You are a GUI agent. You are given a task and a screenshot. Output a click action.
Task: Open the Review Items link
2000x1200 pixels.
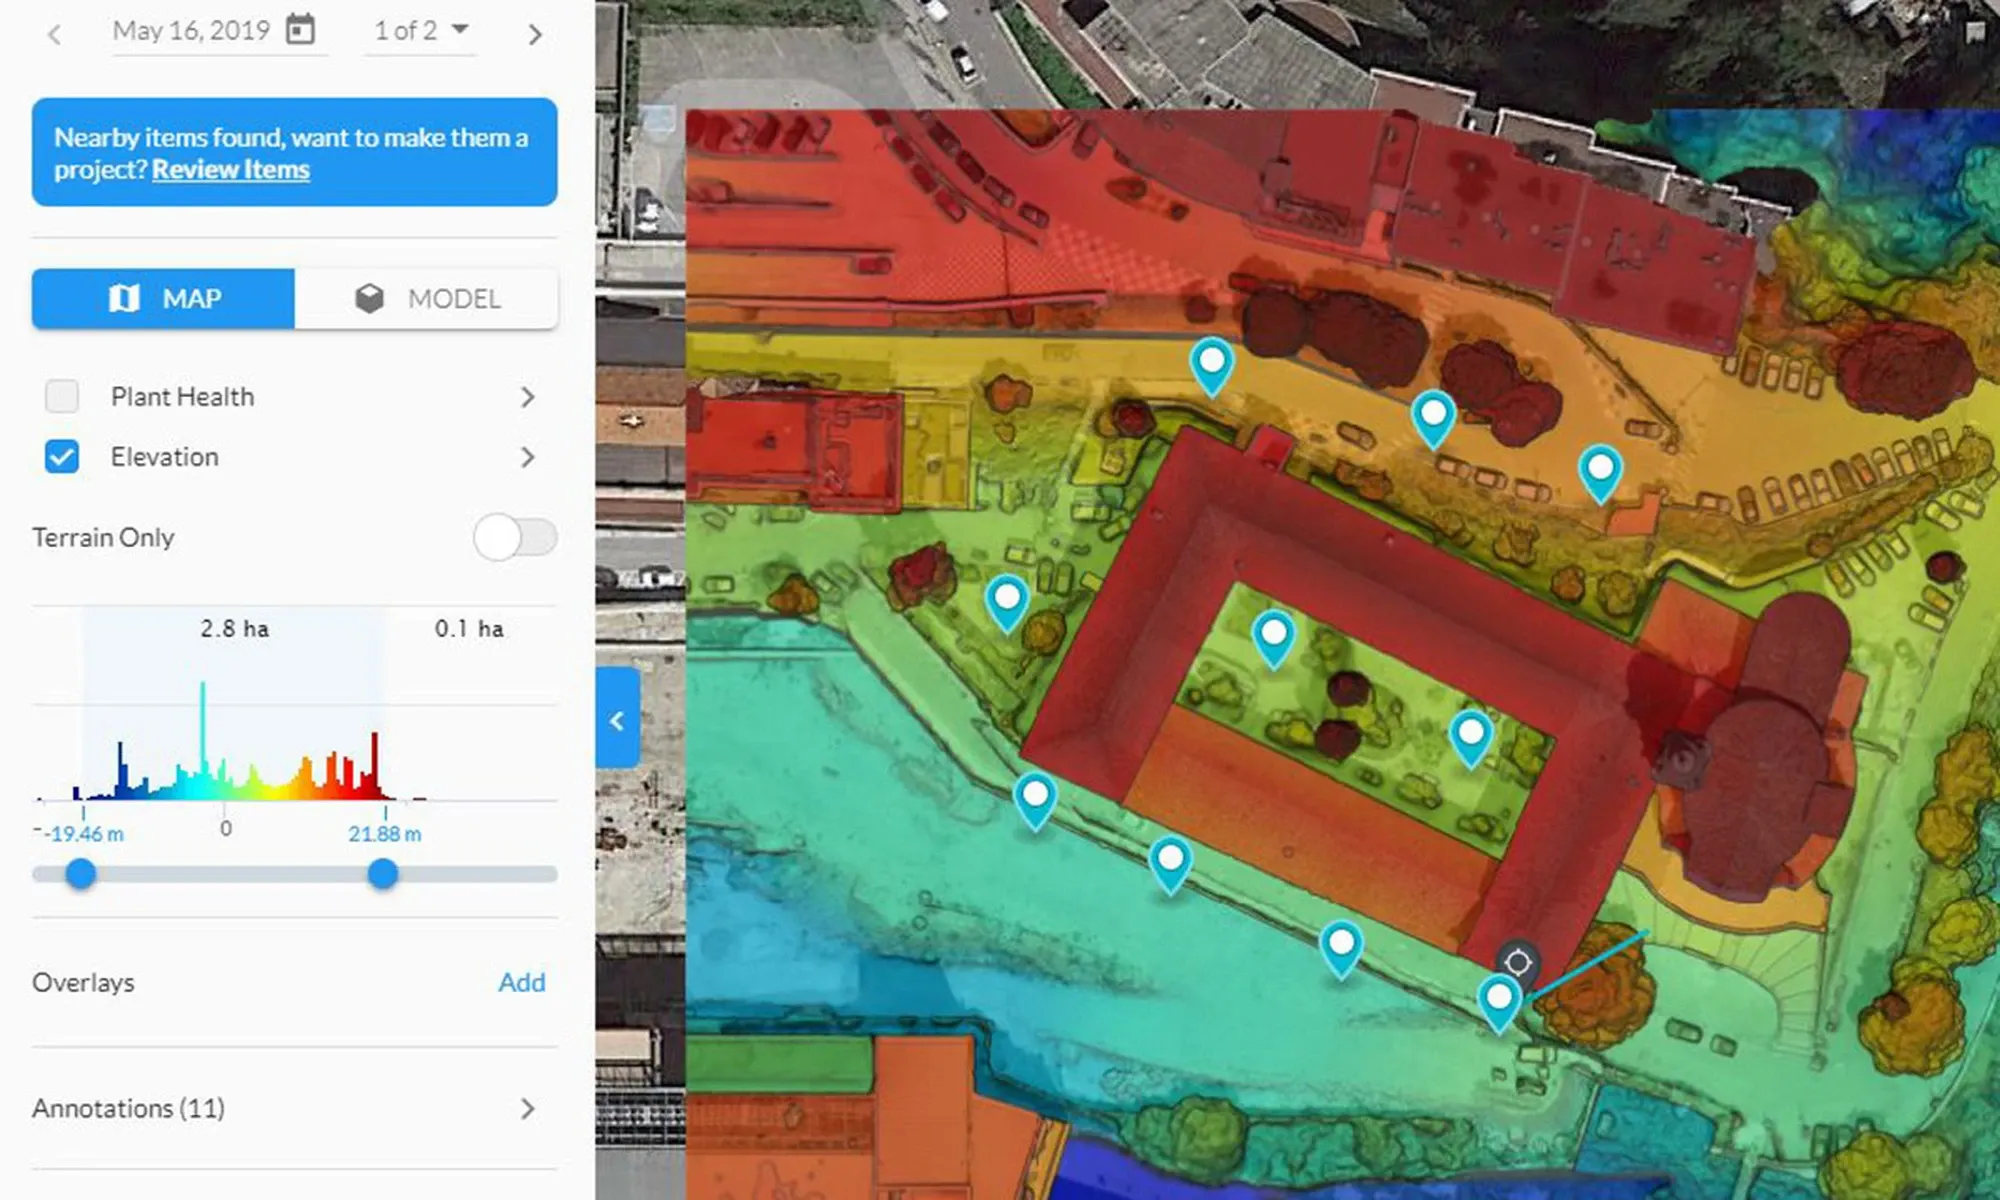pos(230,169)
